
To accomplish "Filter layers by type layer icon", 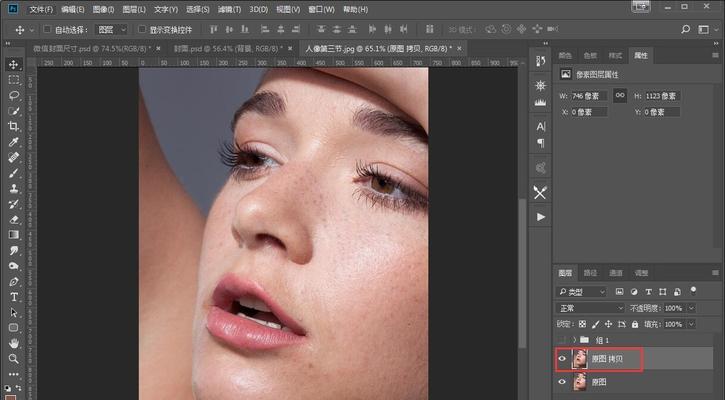I will [x=648, y=292].
